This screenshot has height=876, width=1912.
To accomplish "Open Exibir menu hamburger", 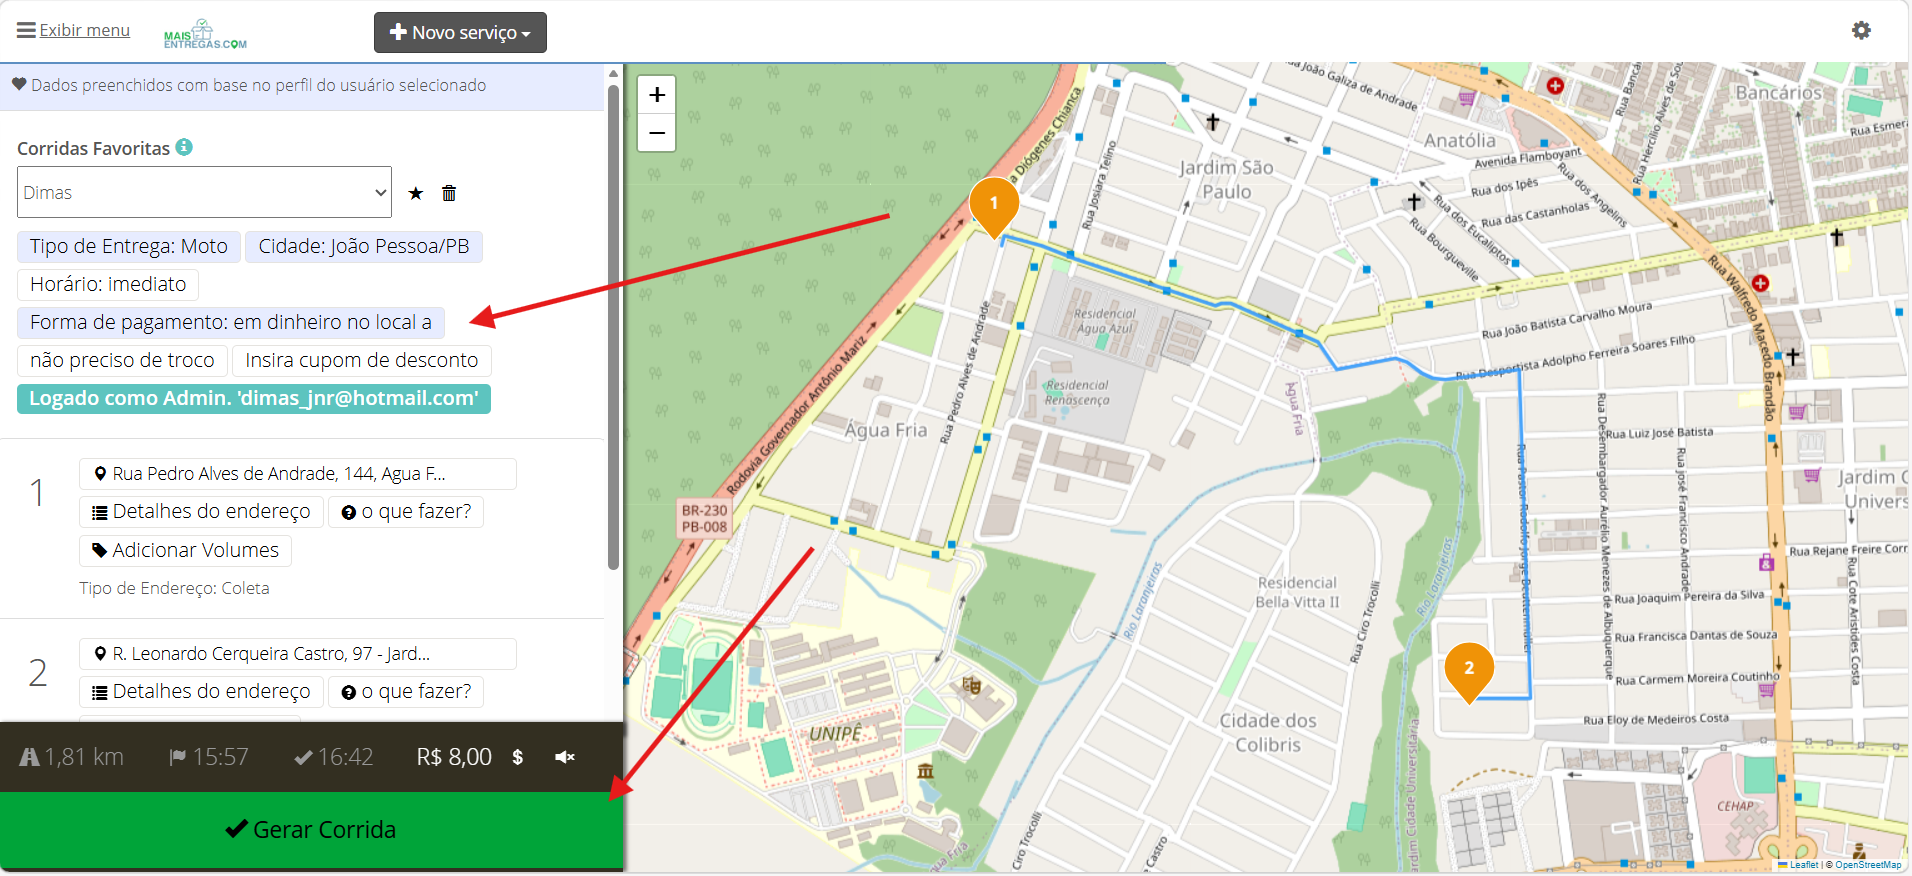I will [73, 30].
